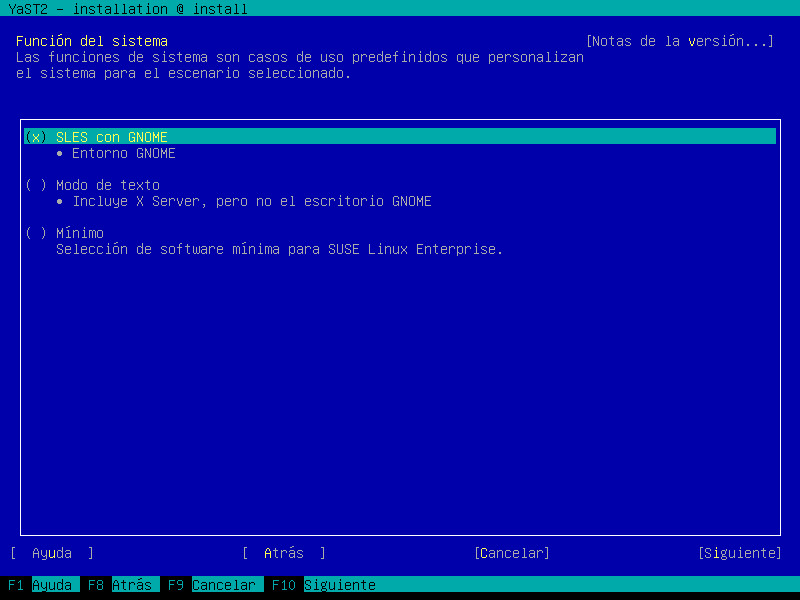Select the SLES con GNOME radio option
Screen dimensions: 800x600
[400, 137]
